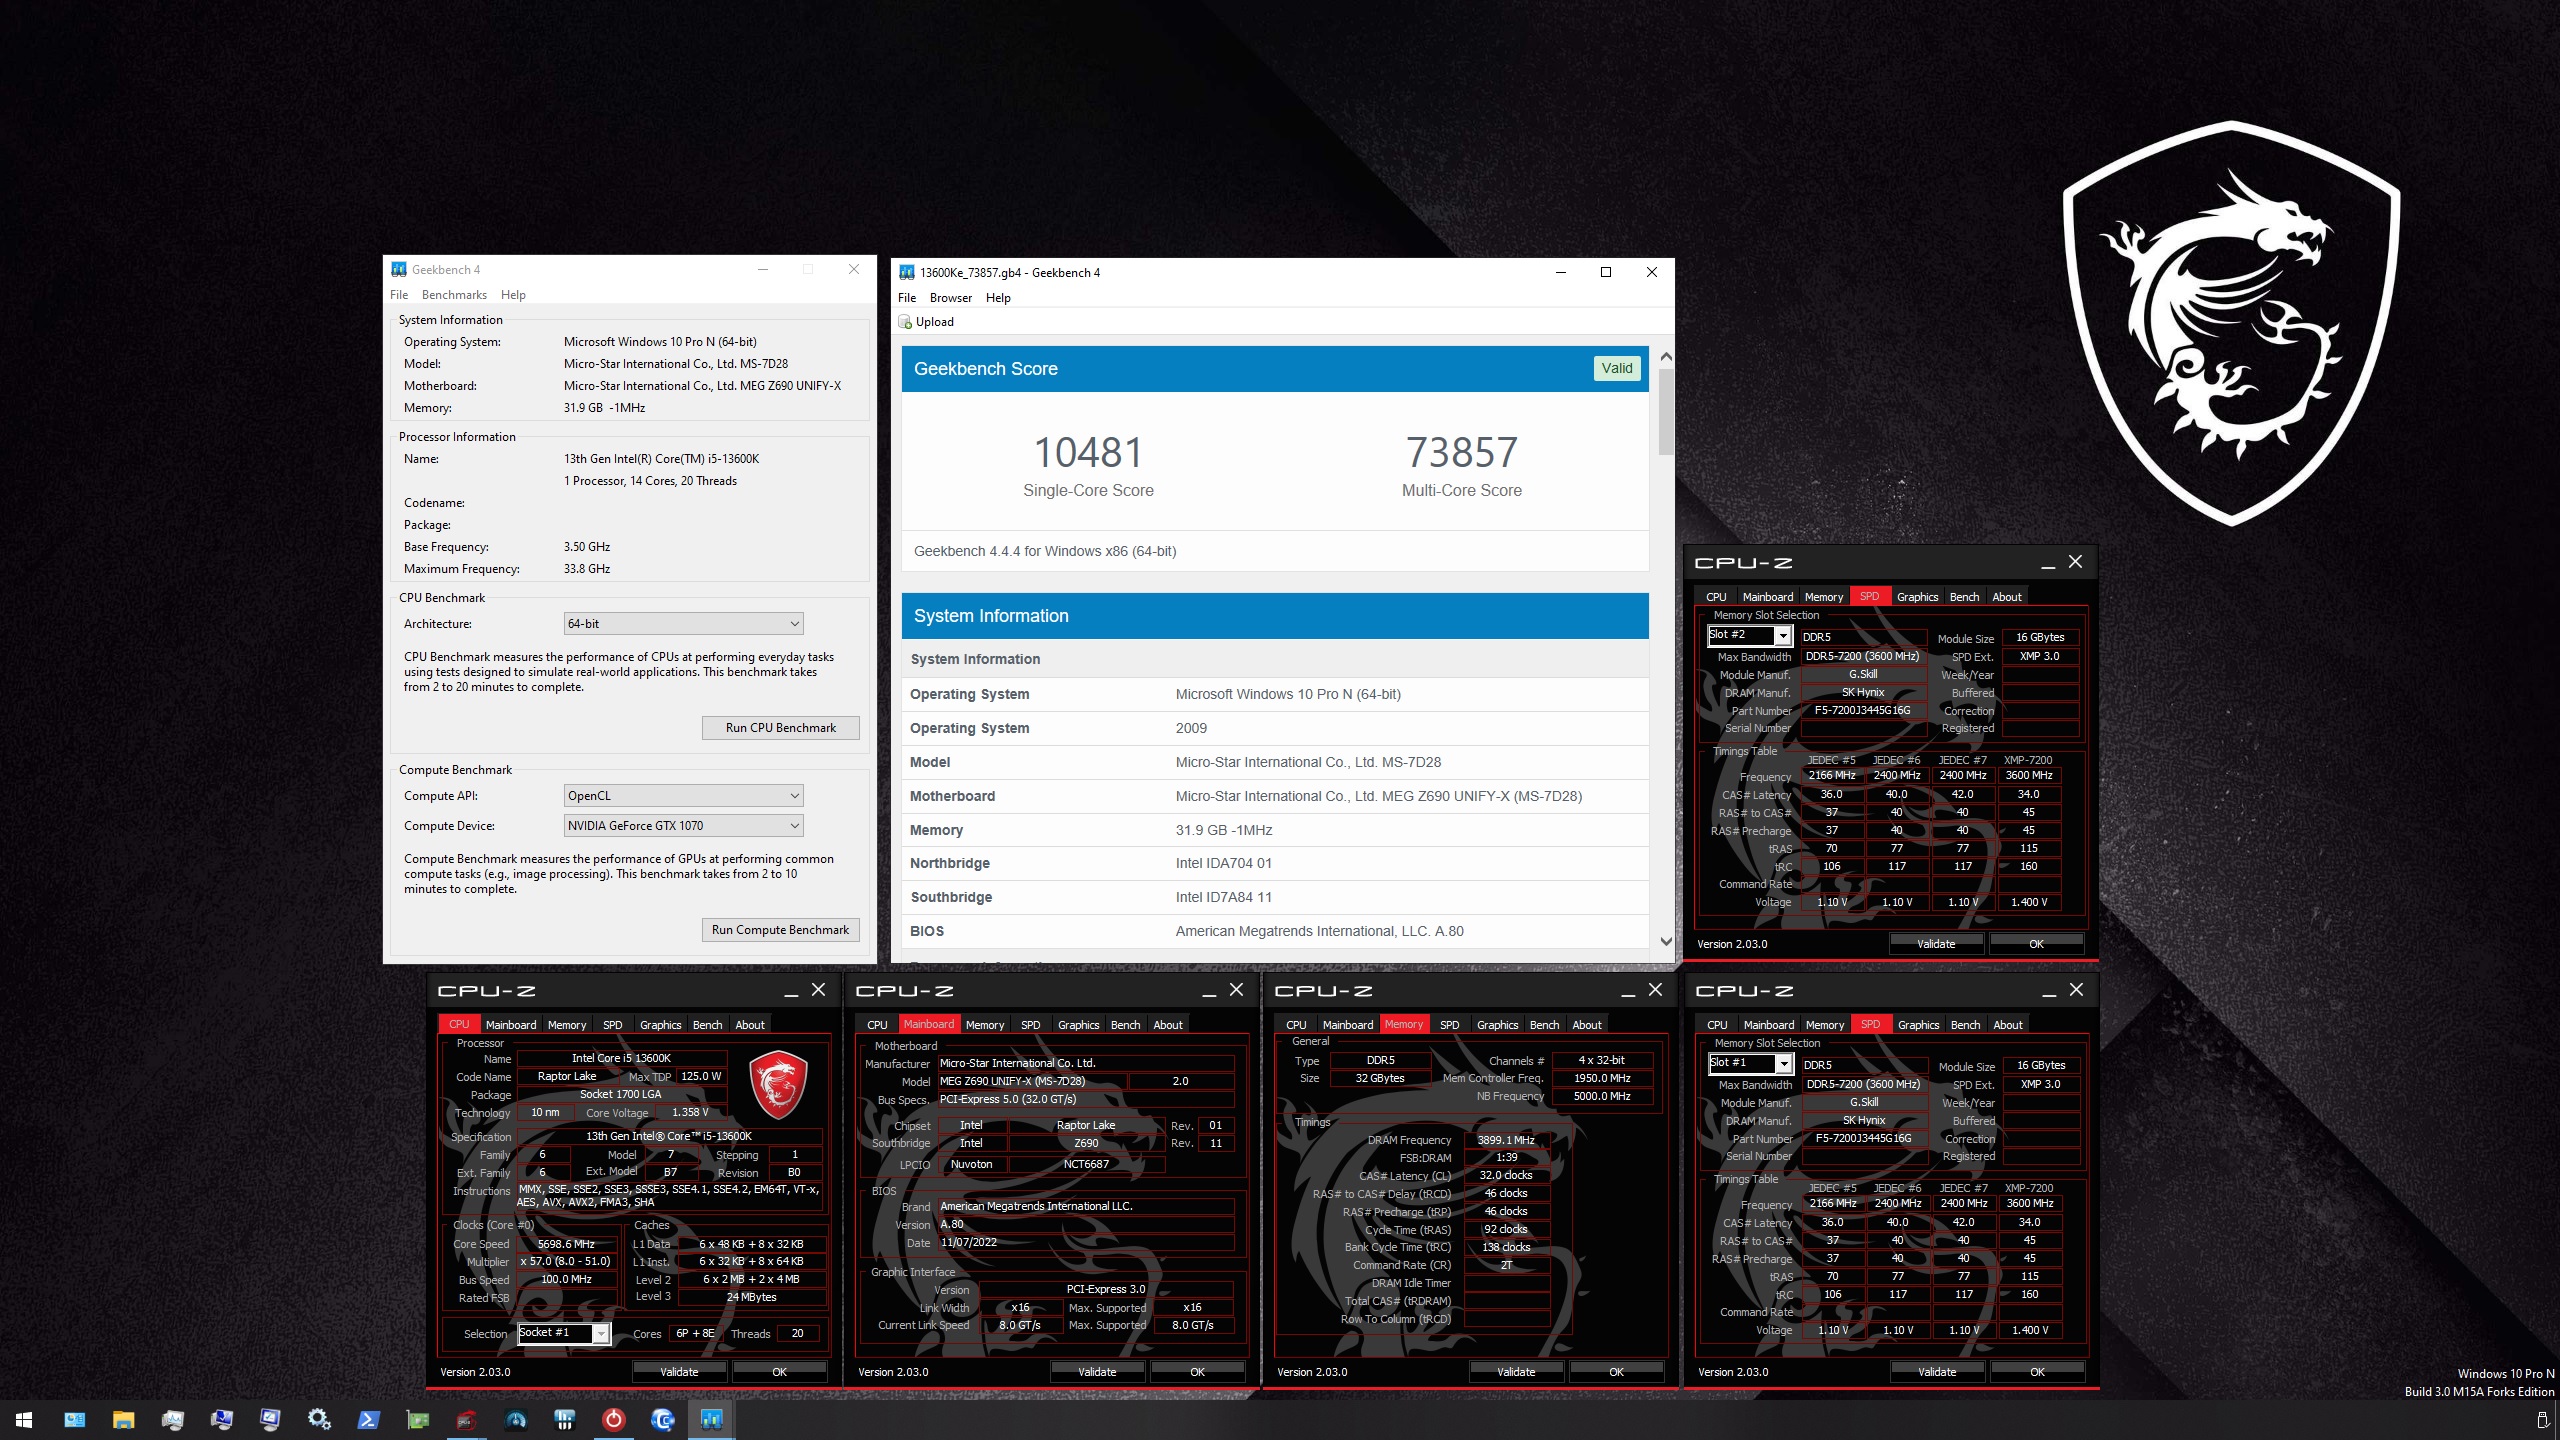
Task: Open the Help menu in Geekbench 4 window
Action: (513, 295)
